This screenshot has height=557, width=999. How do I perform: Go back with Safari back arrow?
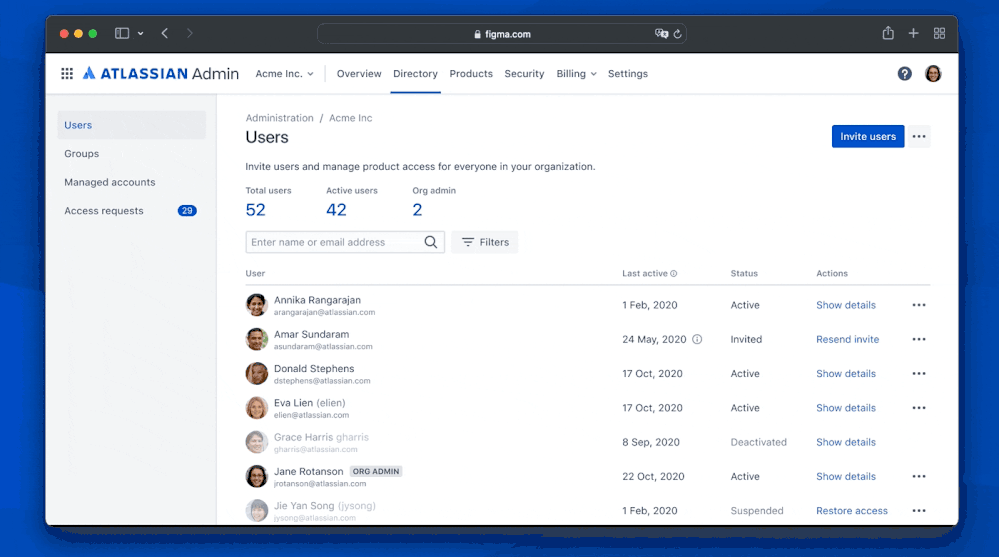164,33
